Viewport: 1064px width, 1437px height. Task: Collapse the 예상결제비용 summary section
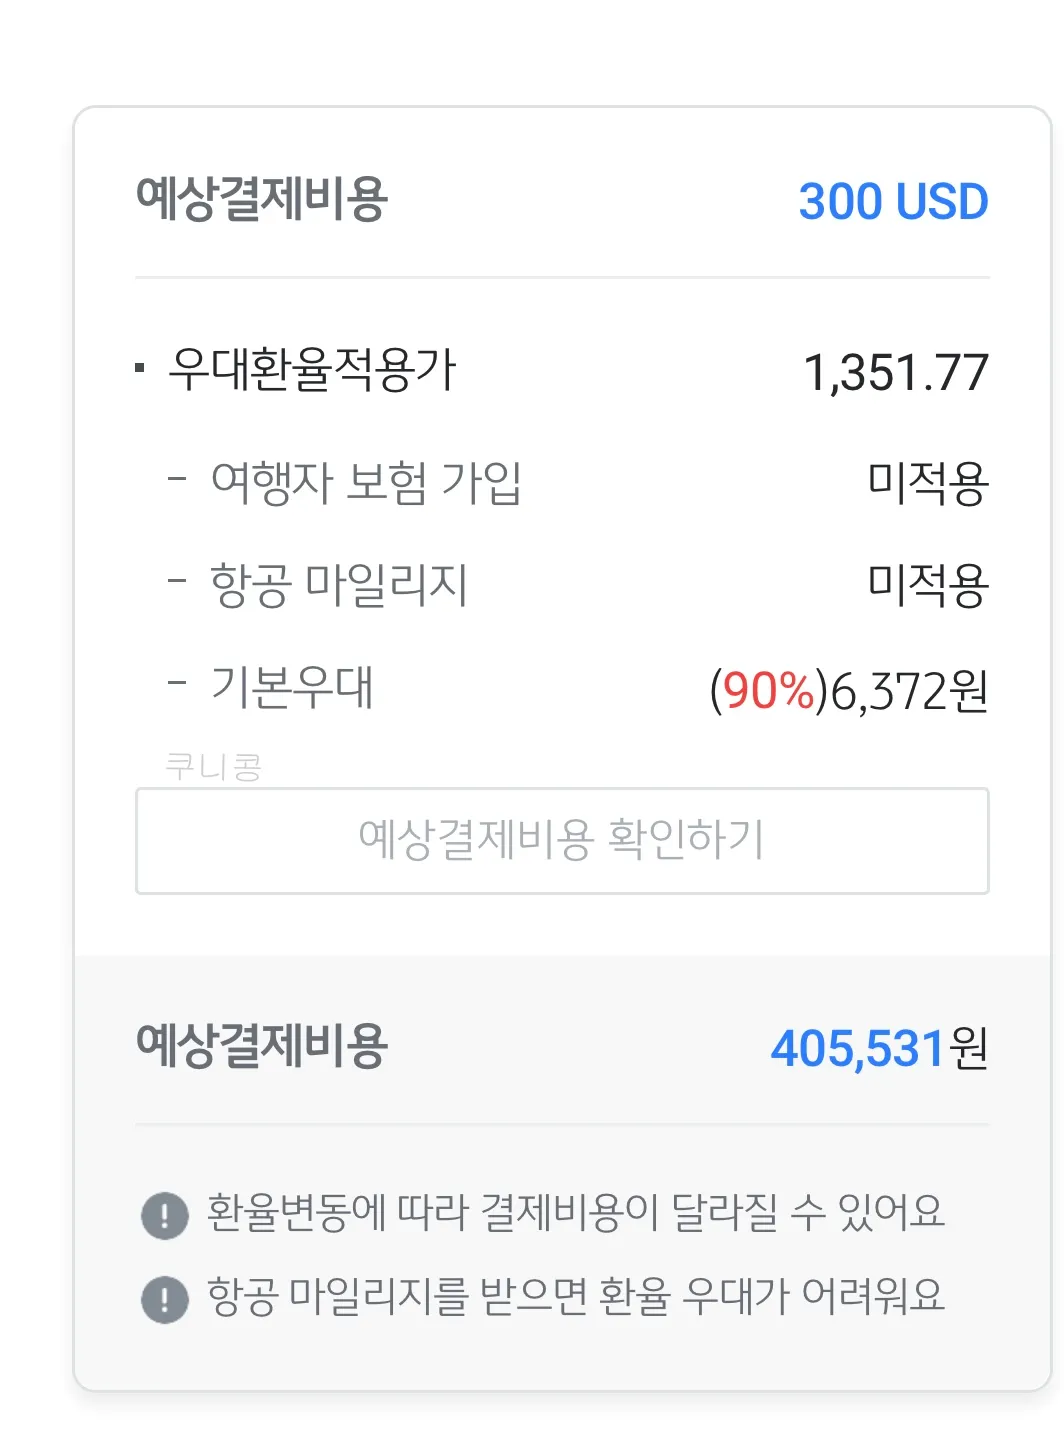point(265,198)
